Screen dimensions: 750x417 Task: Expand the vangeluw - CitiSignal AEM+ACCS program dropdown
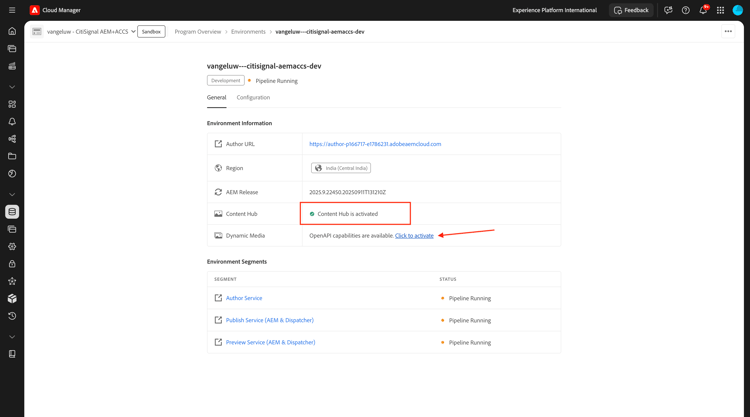(91, 32)
